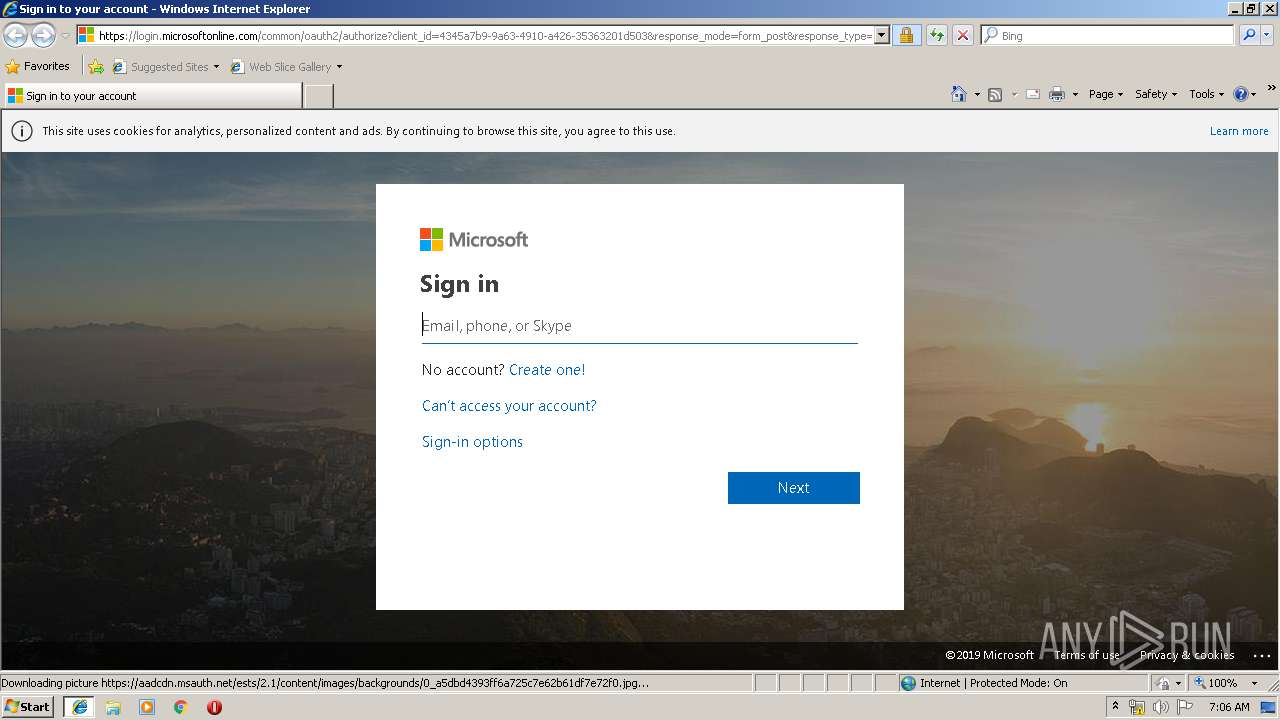The image size is (1280, 720).
Task: Click the Action Center flag tray icon
Action: 1183,707
